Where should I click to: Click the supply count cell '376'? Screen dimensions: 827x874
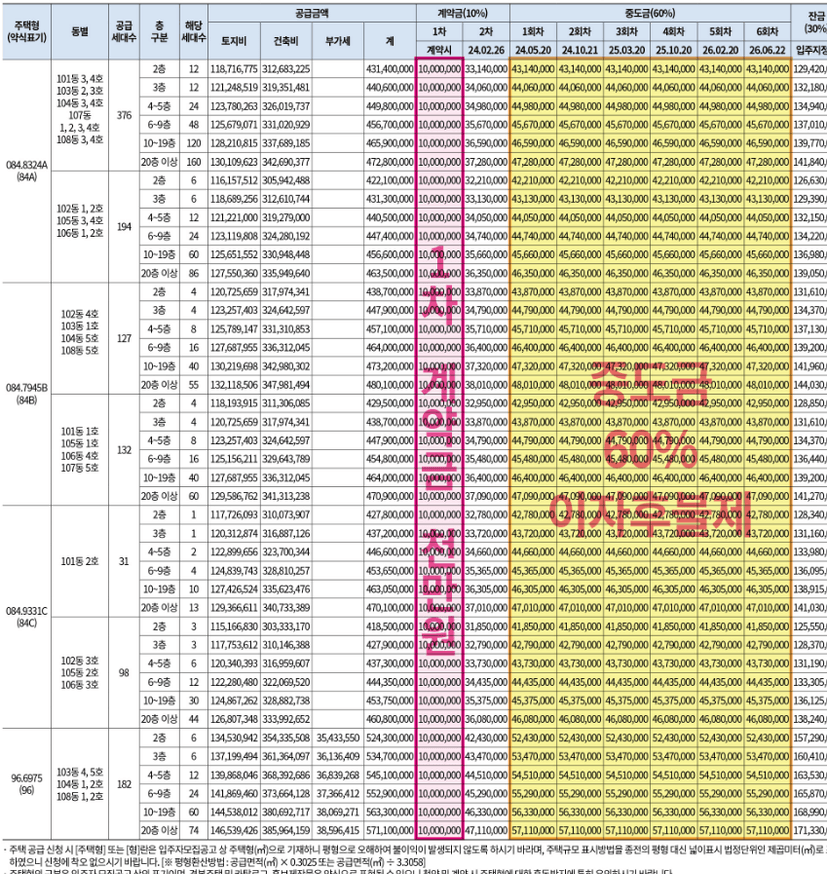[x=124, y=115]
